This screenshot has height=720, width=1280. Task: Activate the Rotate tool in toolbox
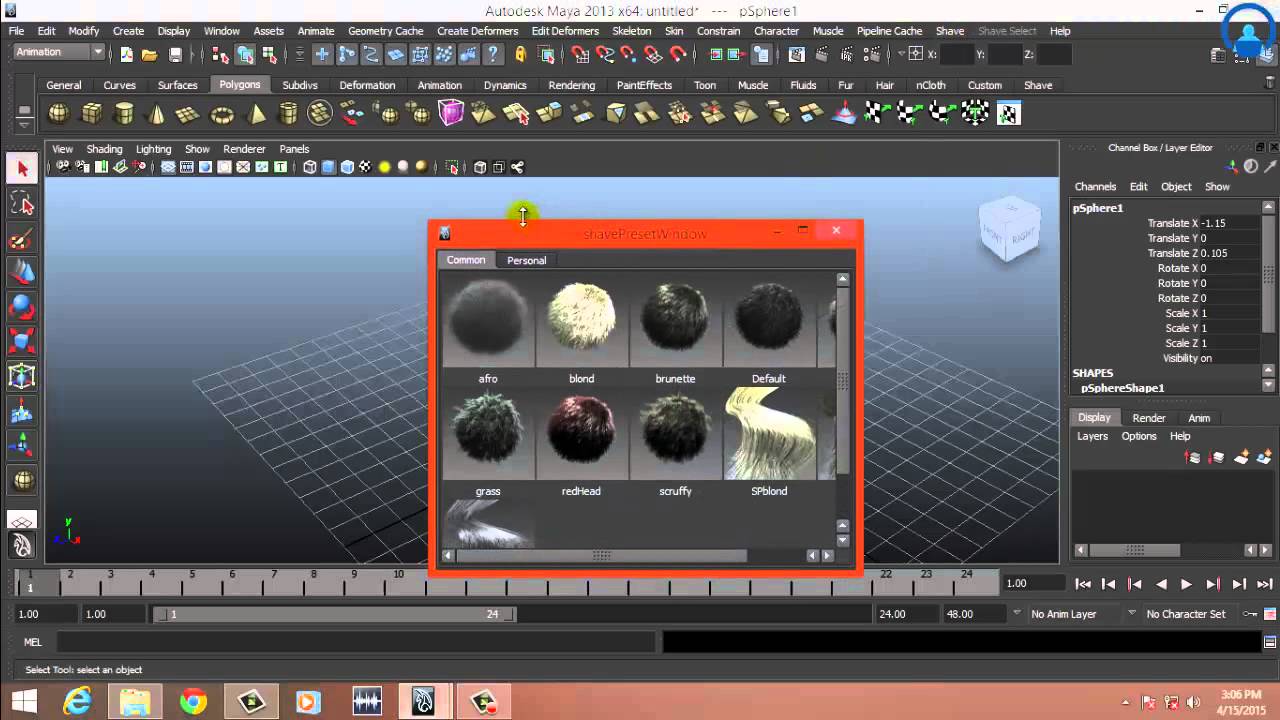point(22,307)
